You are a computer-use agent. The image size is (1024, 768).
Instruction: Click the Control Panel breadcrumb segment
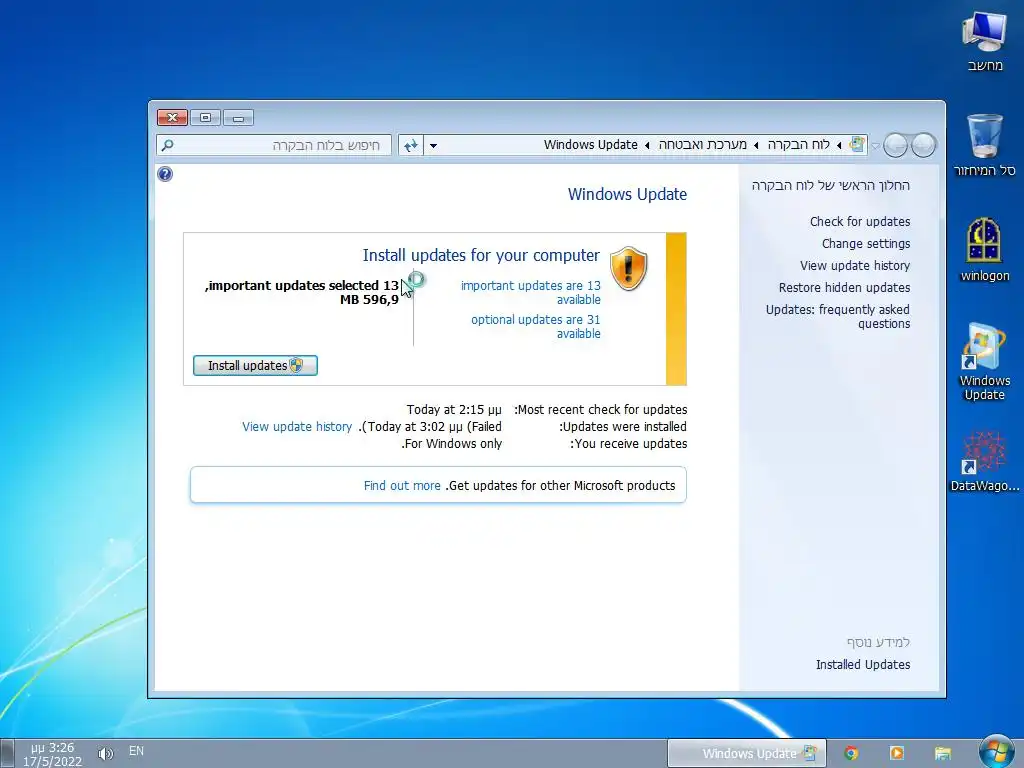click(x=798, y=144)
